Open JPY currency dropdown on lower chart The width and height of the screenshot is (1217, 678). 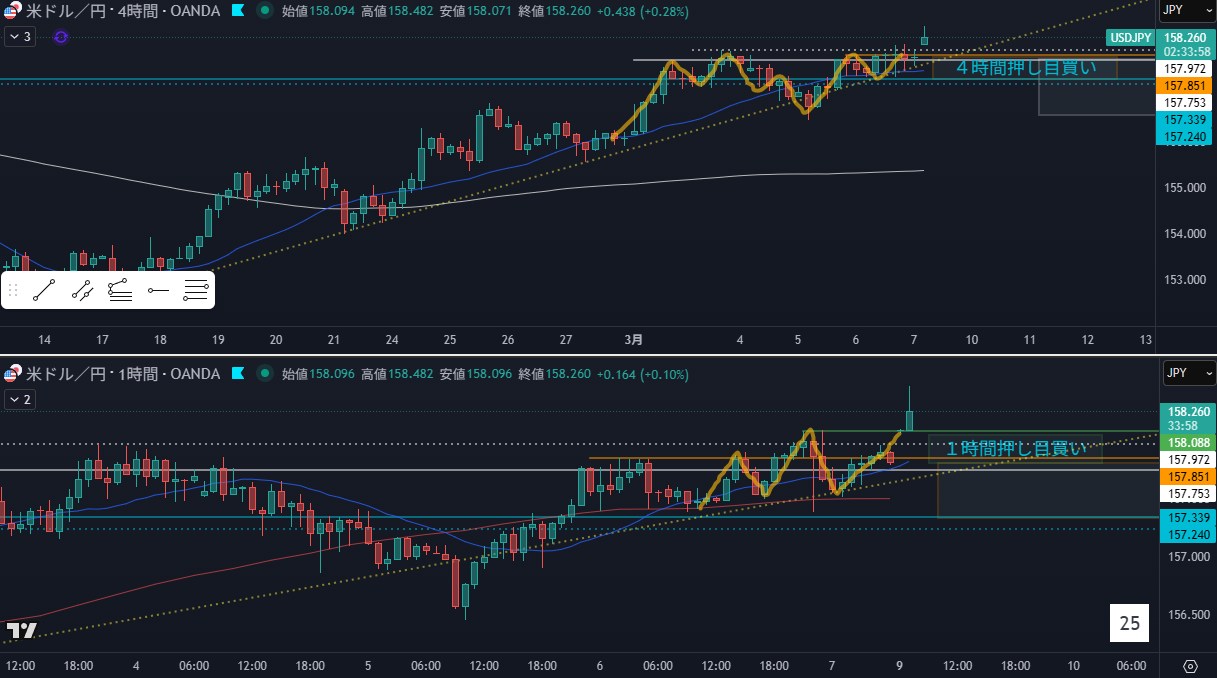click(1187, 373)
